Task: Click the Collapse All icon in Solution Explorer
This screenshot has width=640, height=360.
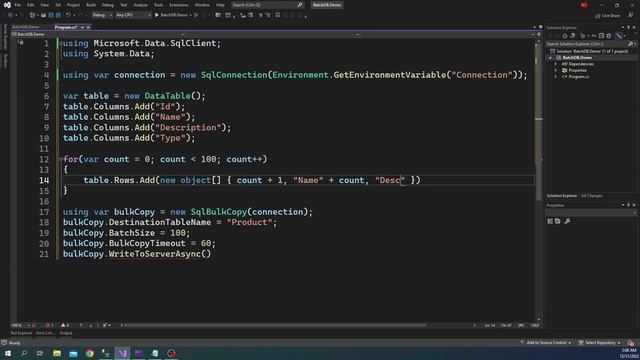Action: tap(601, 36)
